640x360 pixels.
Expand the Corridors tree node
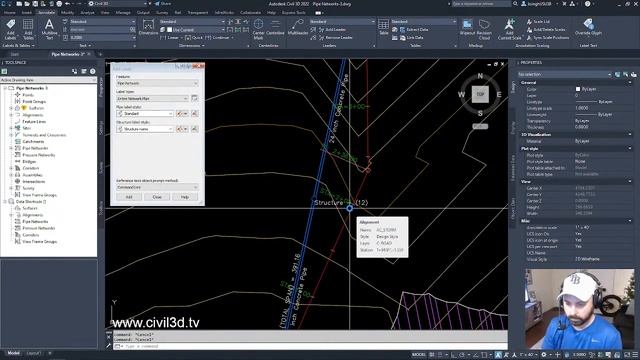[11, 168]
